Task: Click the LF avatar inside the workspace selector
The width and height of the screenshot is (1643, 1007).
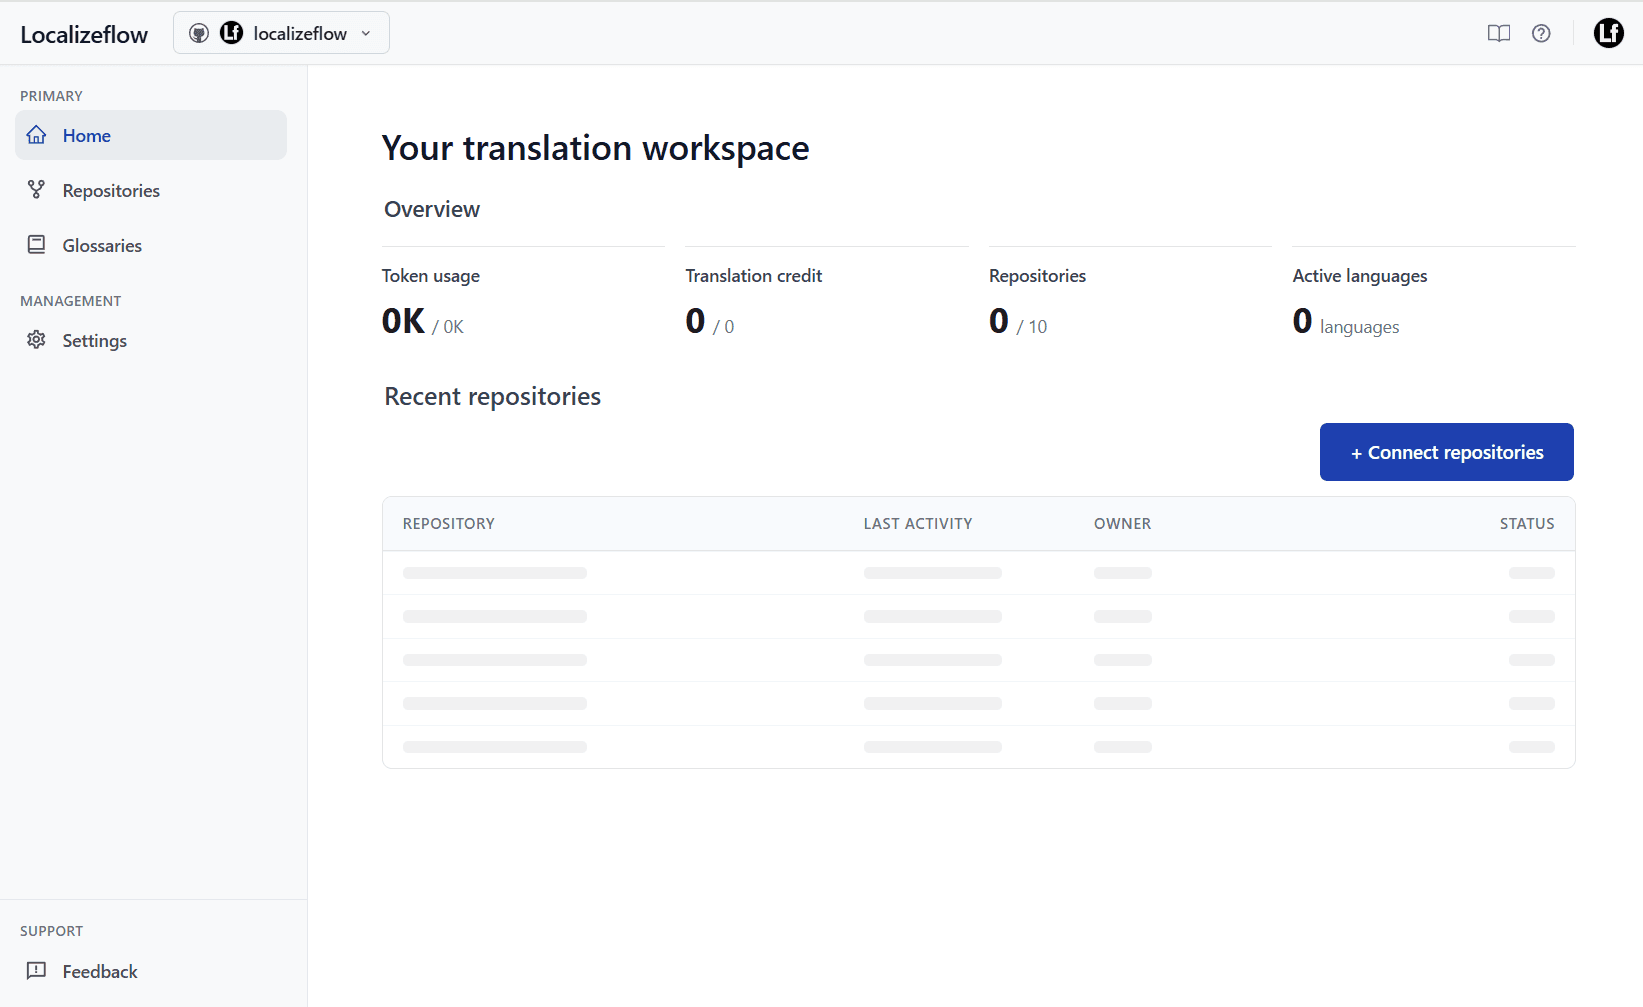Action: click(232, 32)
